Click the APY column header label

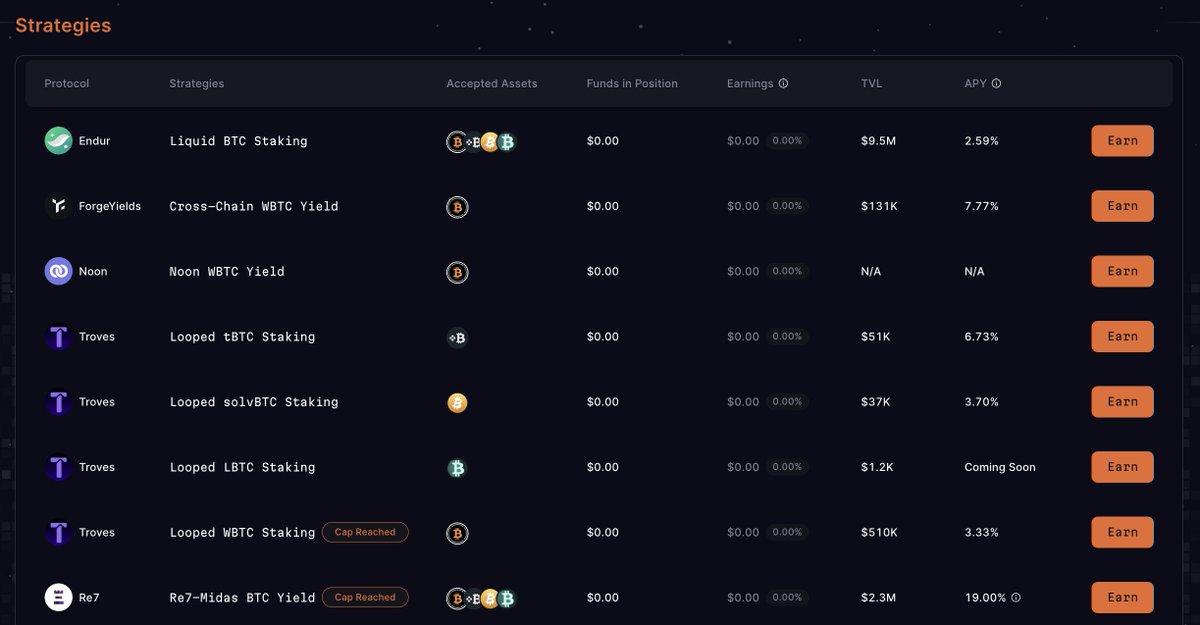click(x=975, y=84)
